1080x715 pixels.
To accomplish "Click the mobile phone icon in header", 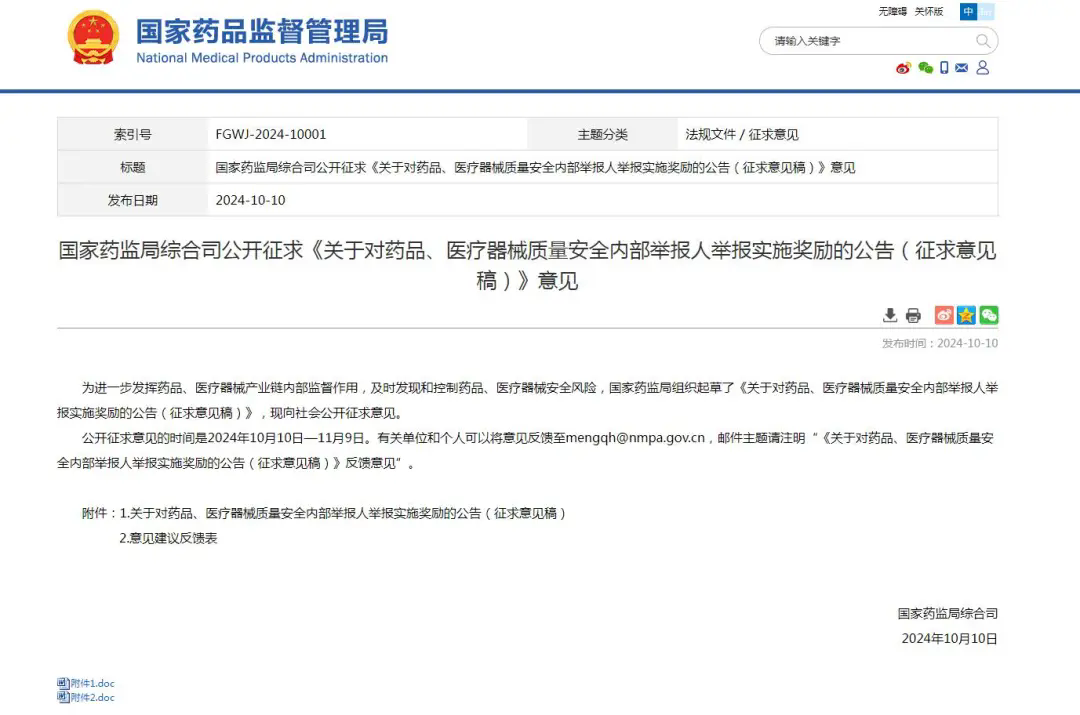I will click(944, 68).
